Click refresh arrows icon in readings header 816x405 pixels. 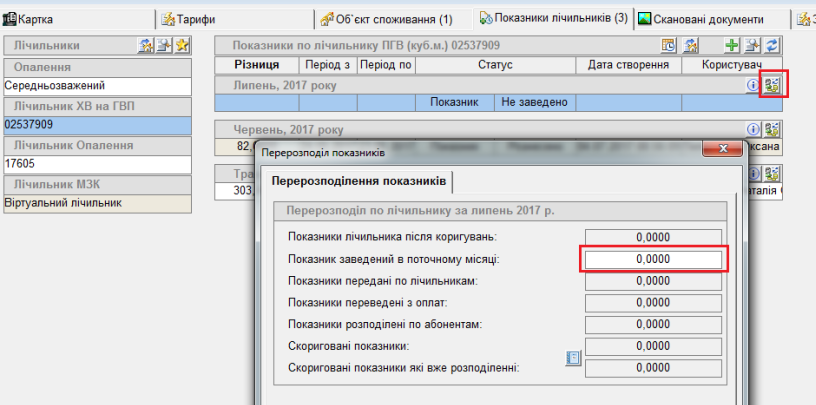772,46
